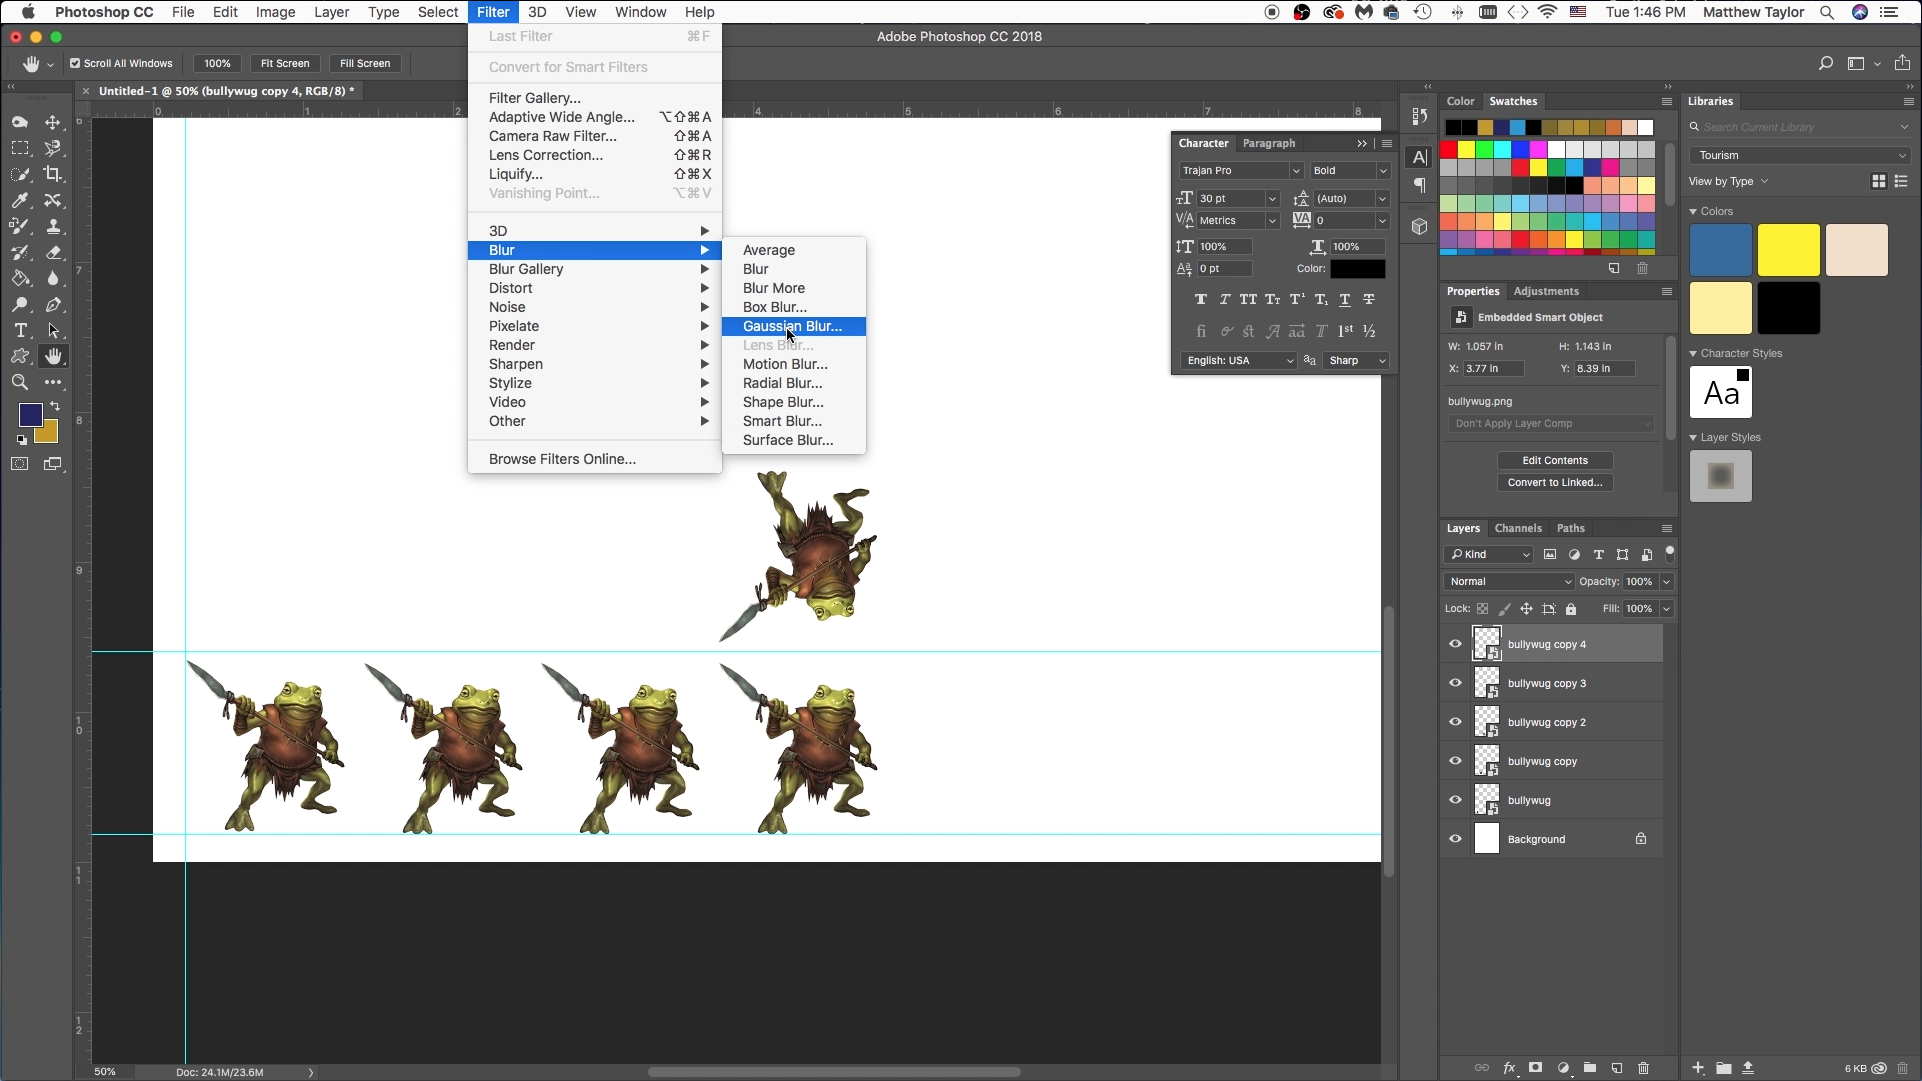The width and height of the screenshot is (1922, 1081).
Task: Hide the Background layer
Action: click(1456, 839)
